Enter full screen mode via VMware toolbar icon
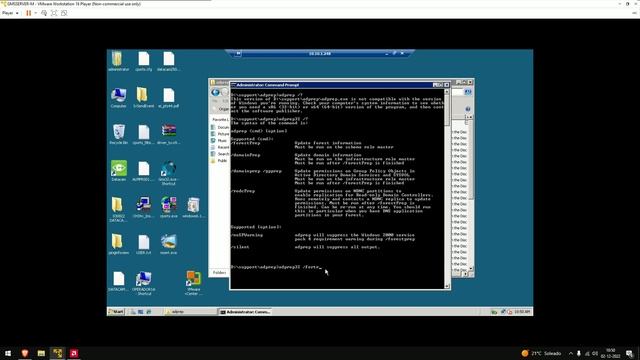This screenshot has height=360, width=640. point(54,13)
